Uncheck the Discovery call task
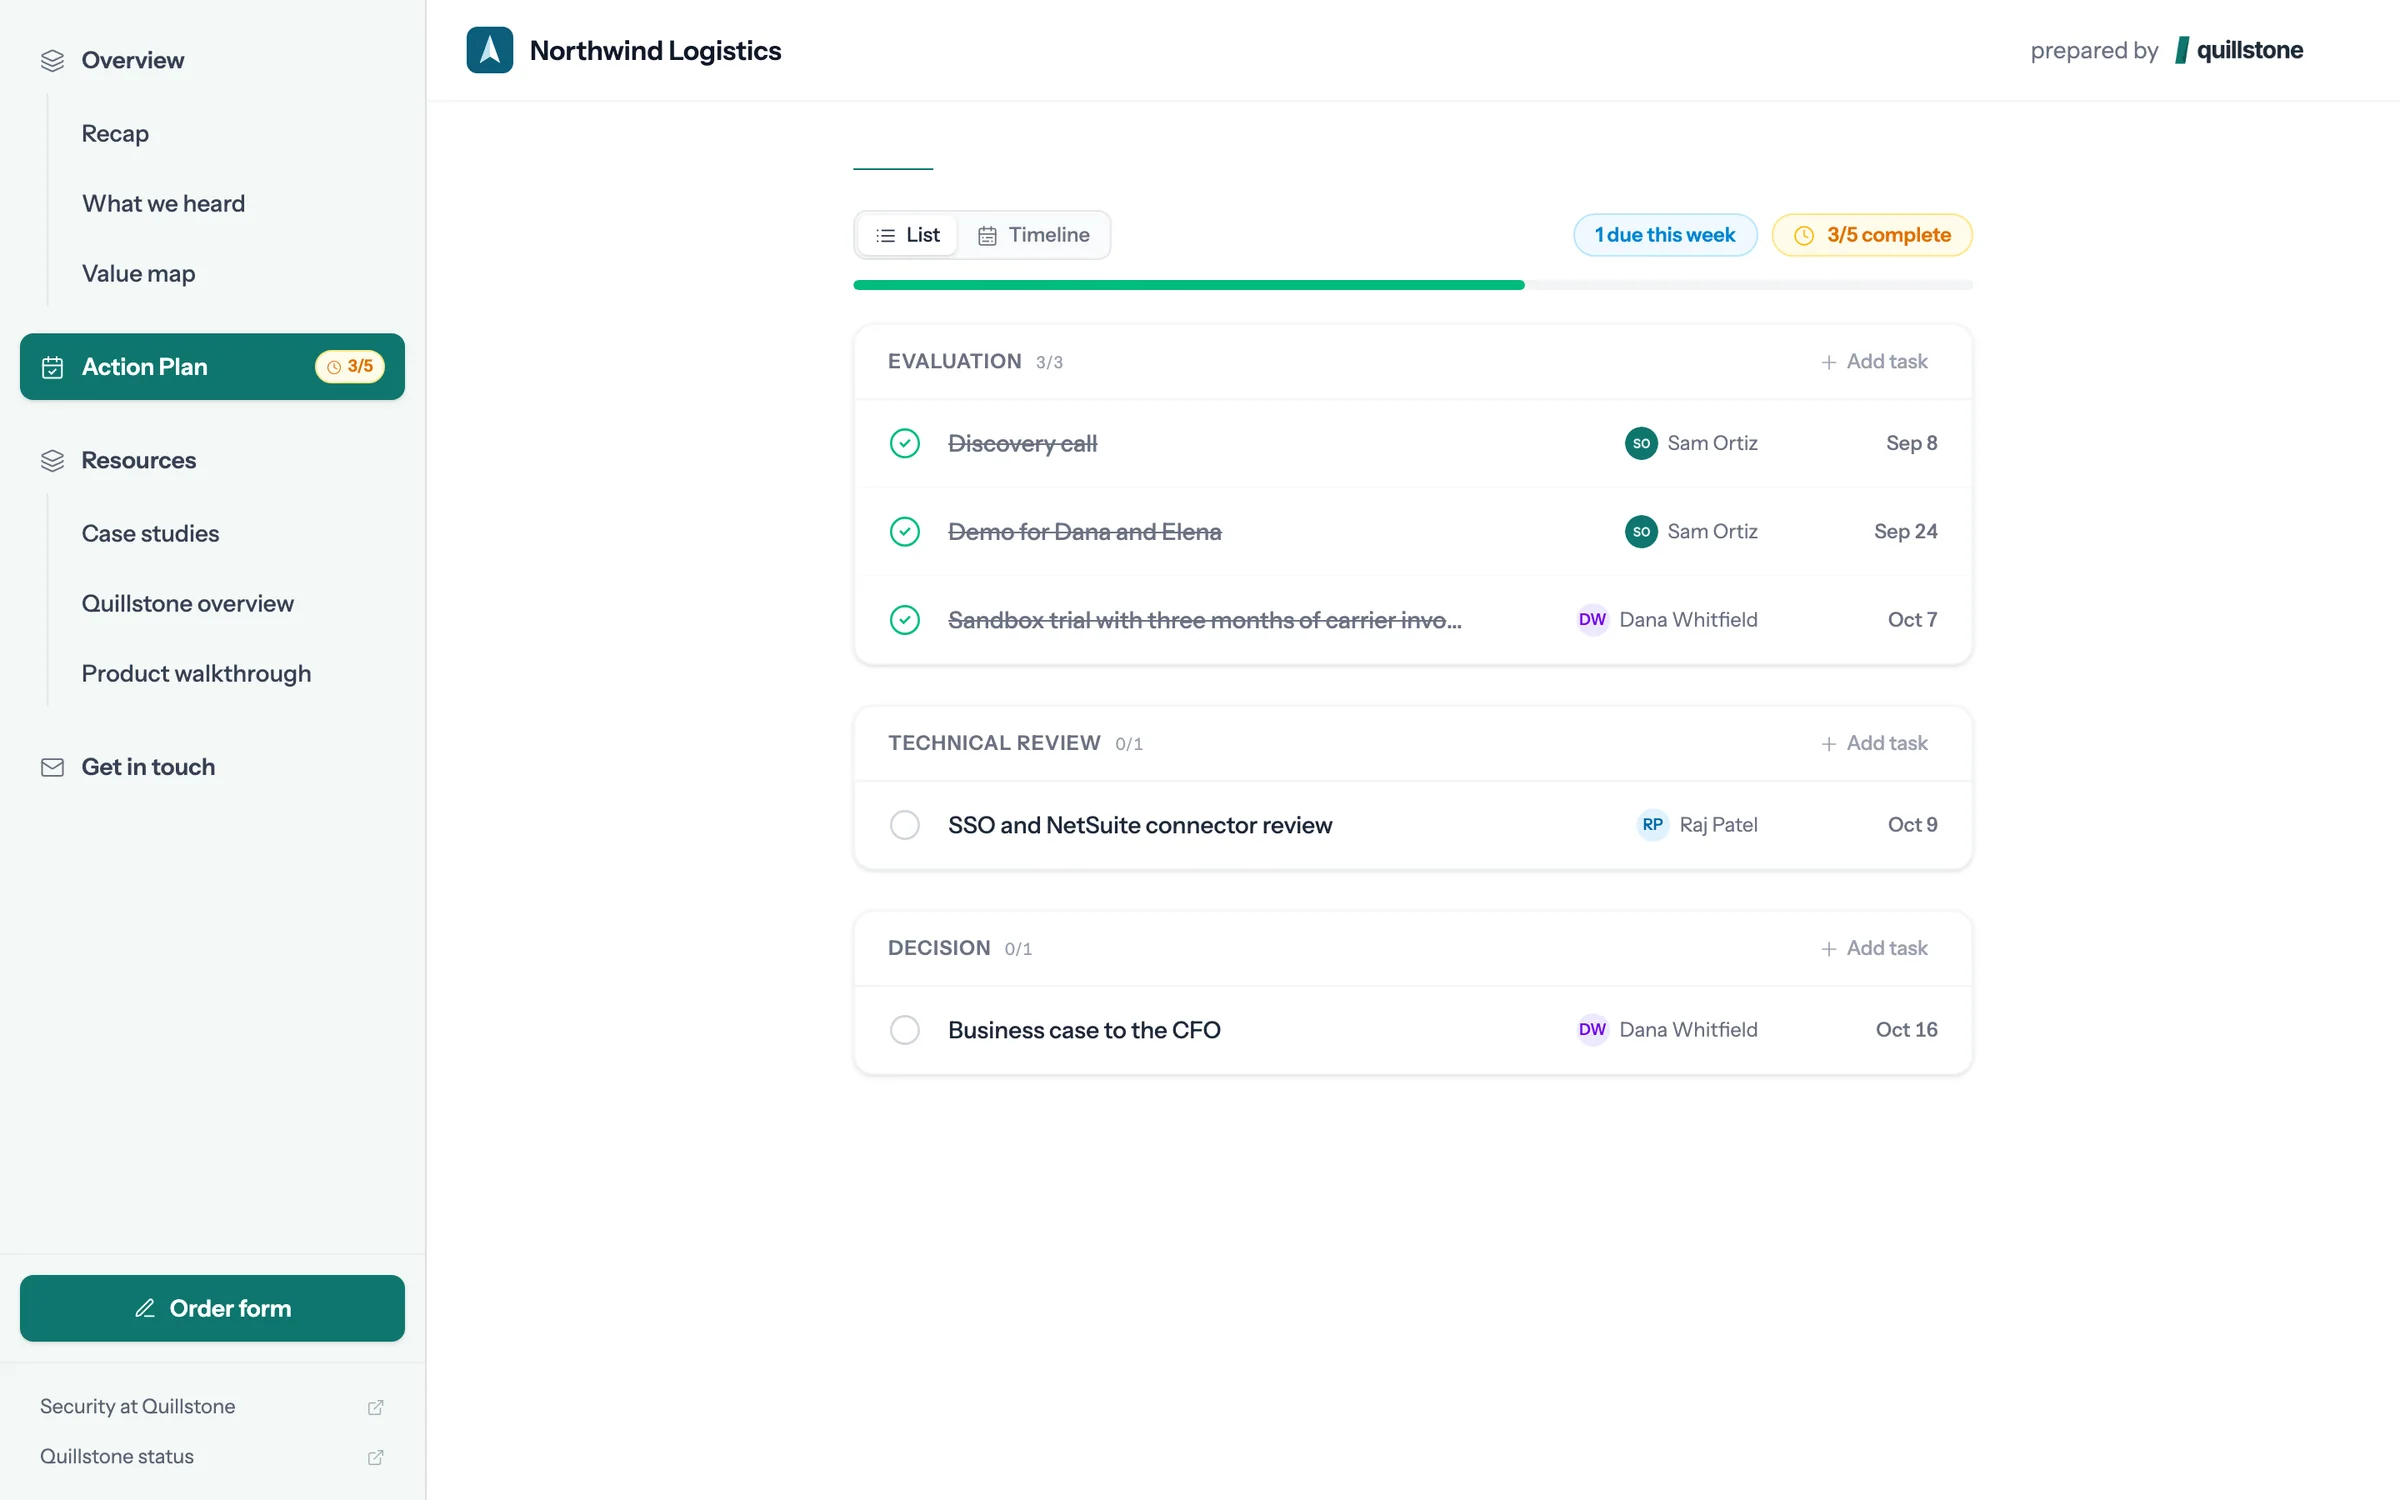This screenshot has height=1500, width=2400. coord(904,443)
